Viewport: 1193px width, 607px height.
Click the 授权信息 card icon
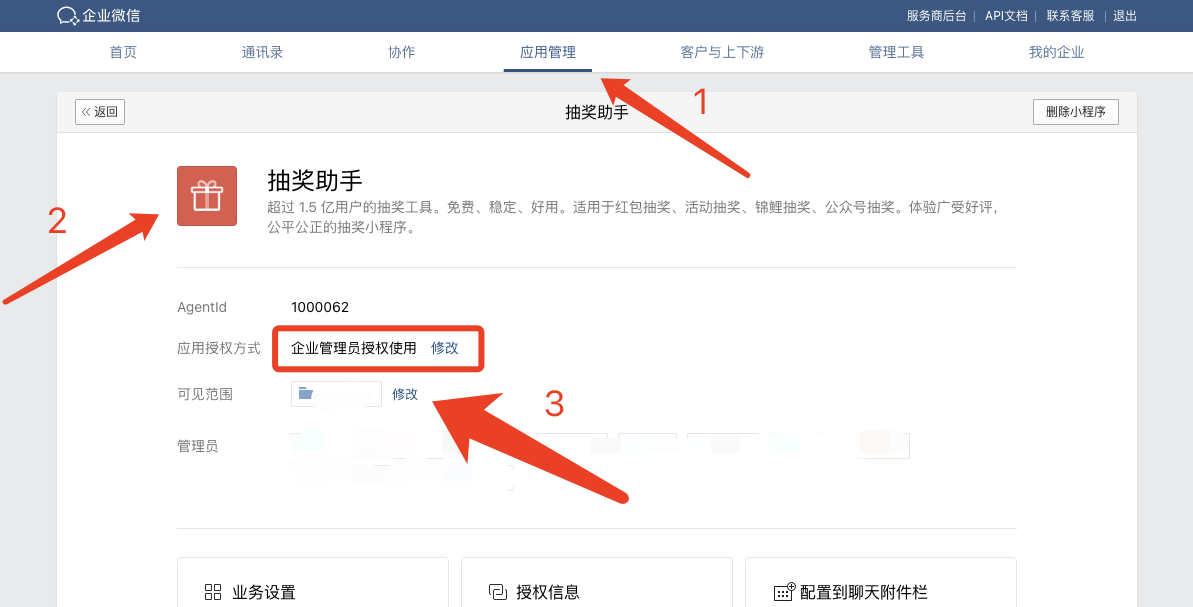[x=498, y=592]
